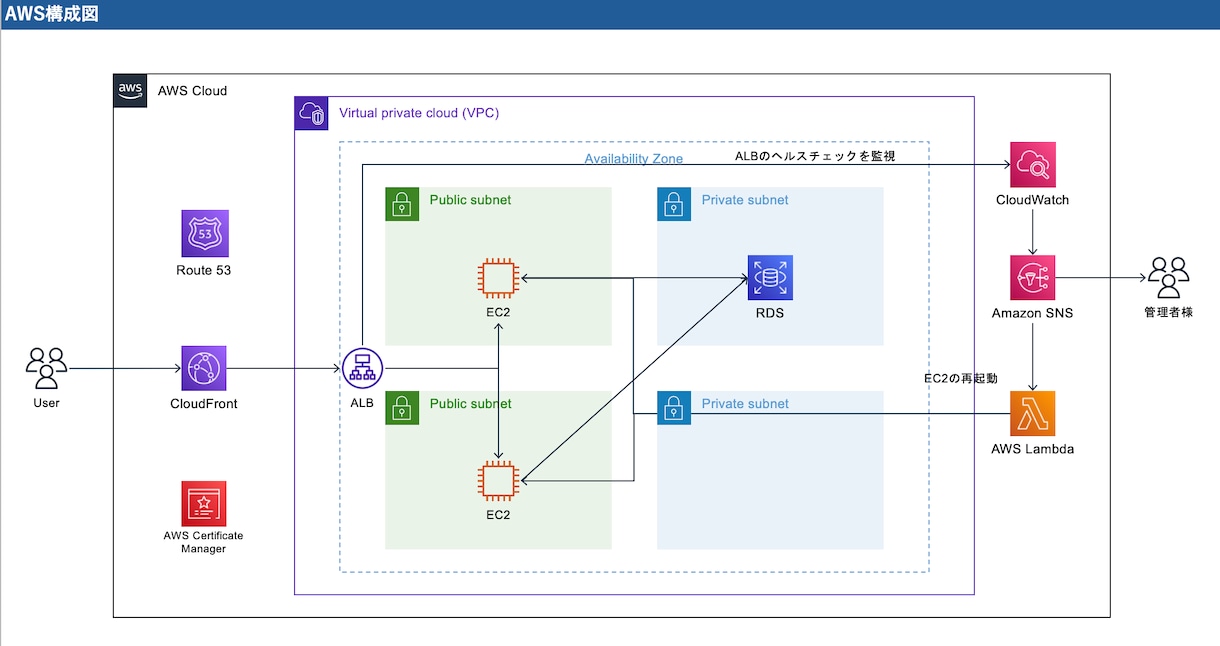This screenshot has width=1220, height=646.
Task: Click the Amazon SNS text label
Action: pos(1033,313)
